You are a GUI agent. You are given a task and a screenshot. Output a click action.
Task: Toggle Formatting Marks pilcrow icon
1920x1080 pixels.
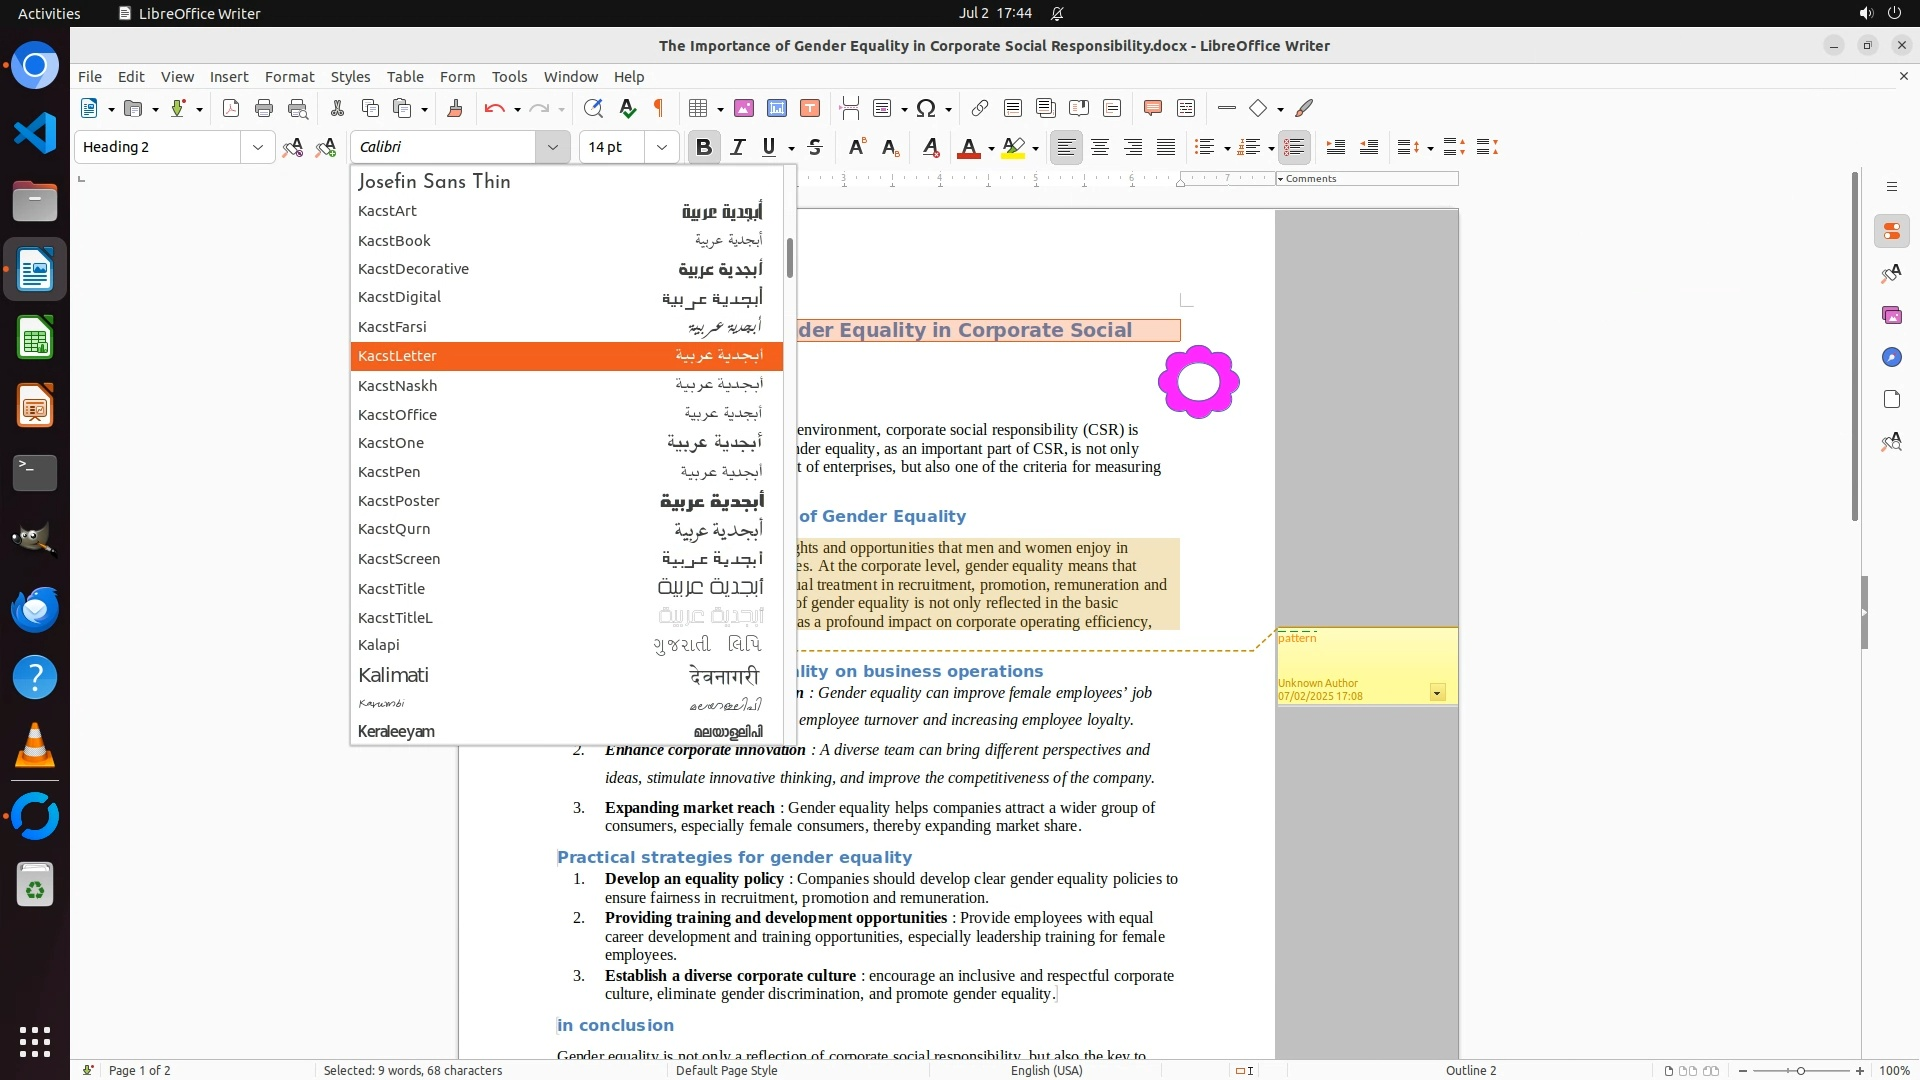(659, 108)
